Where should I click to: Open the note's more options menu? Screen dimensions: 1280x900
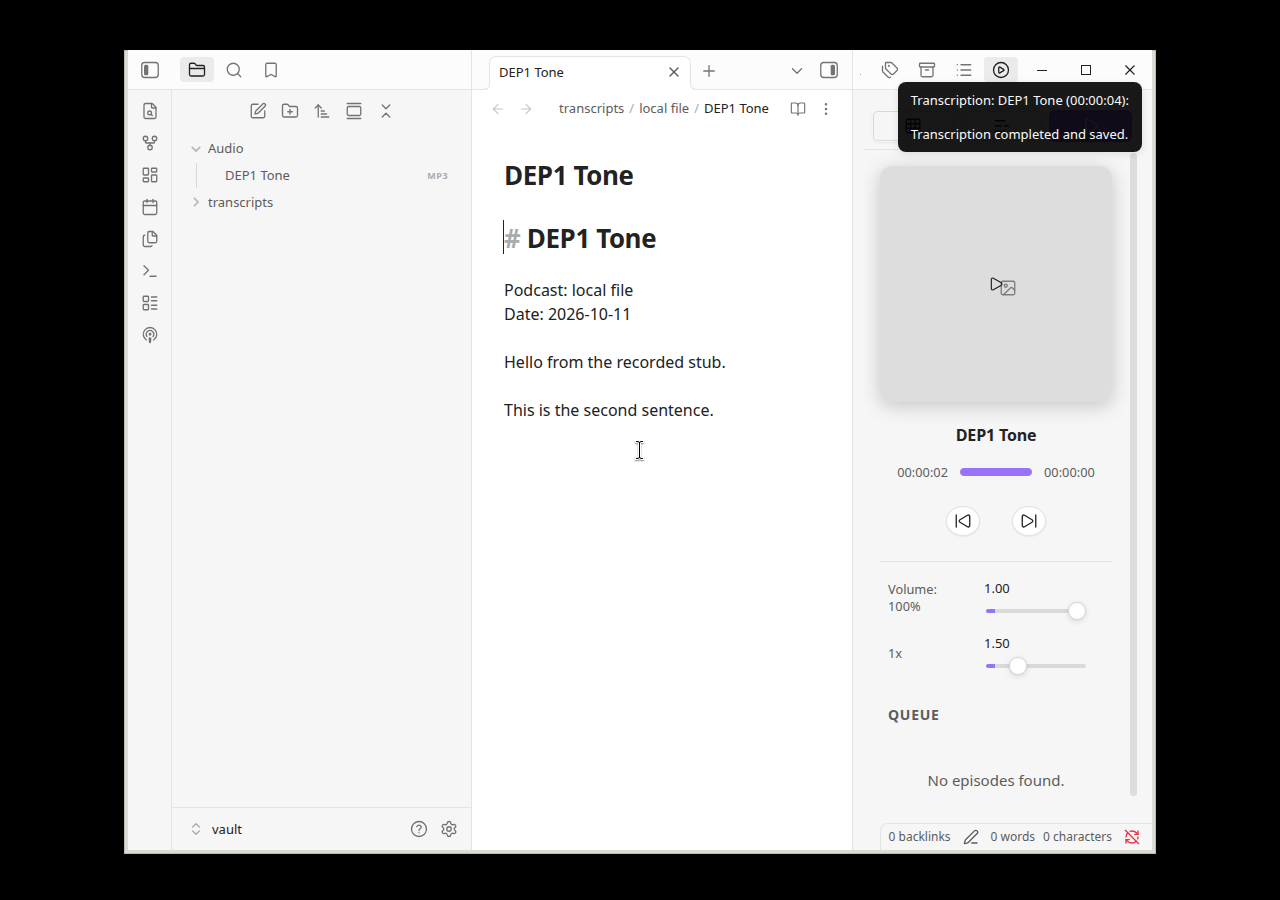[x=826, y=109]
